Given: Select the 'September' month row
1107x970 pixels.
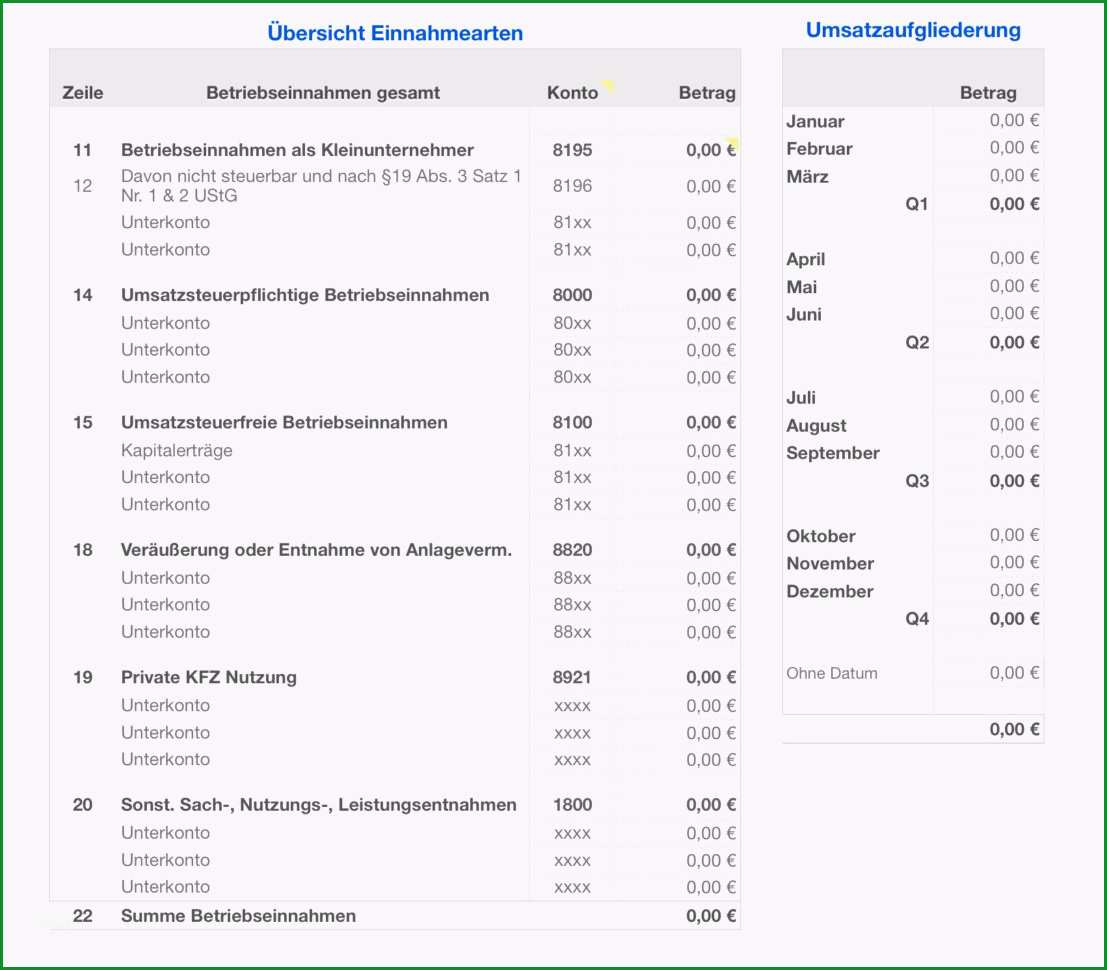Looking at the screenshot, I should tap(913, 453).
